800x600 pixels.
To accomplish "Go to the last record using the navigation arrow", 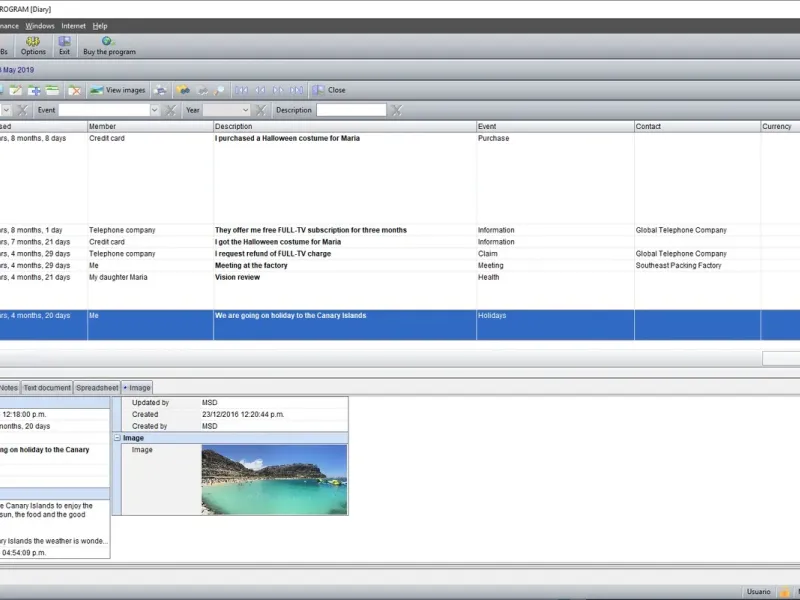I will click(x=298, y=90).
